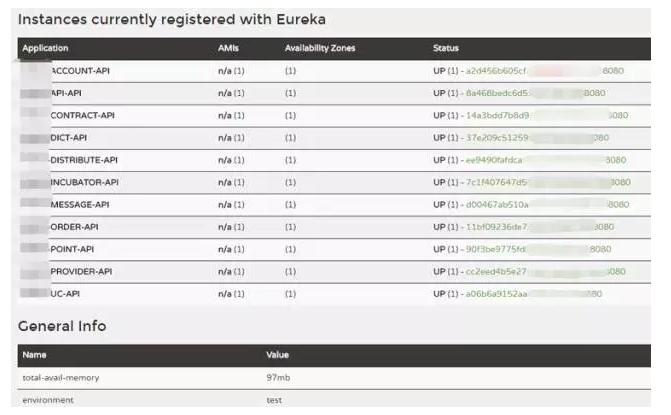Click the Application column header
The height and width of the screenshot is (415, 671).
(x=45, y=48)
